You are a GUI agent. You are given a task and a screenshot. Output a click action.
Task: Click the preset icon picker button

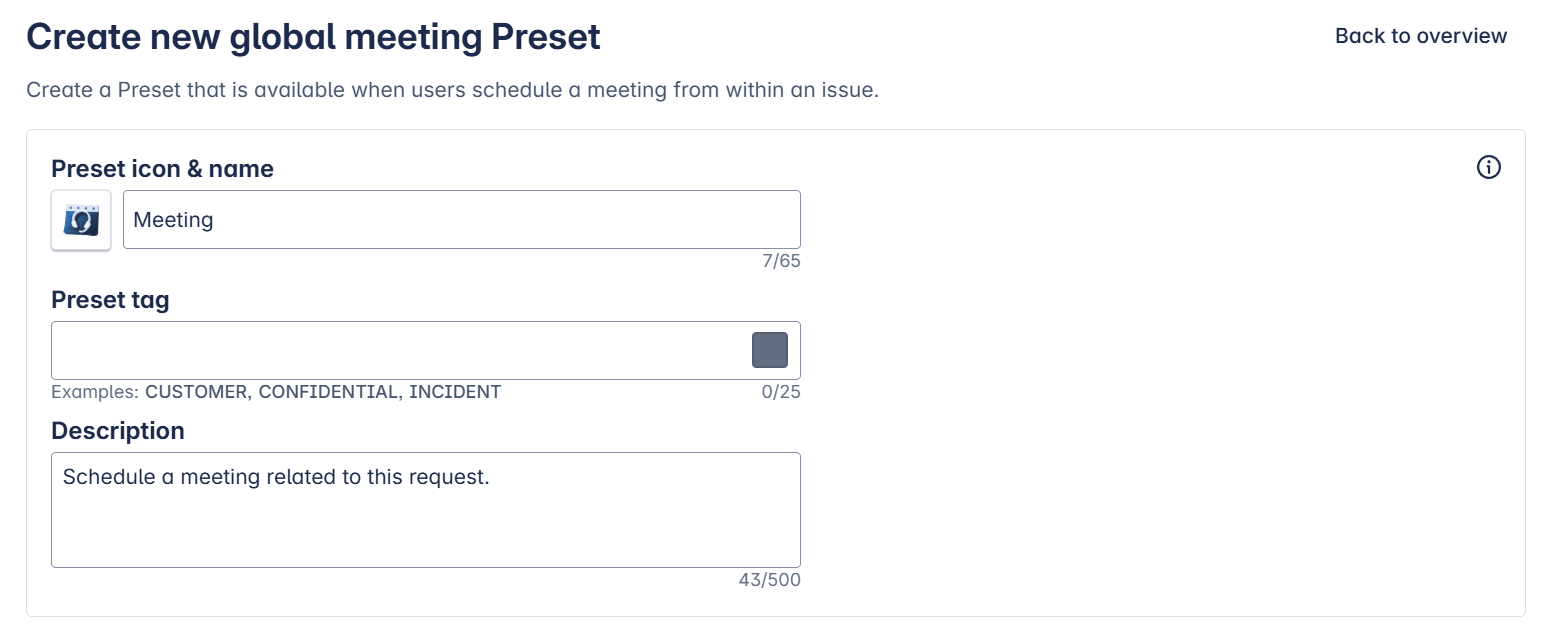click(81, 220)
